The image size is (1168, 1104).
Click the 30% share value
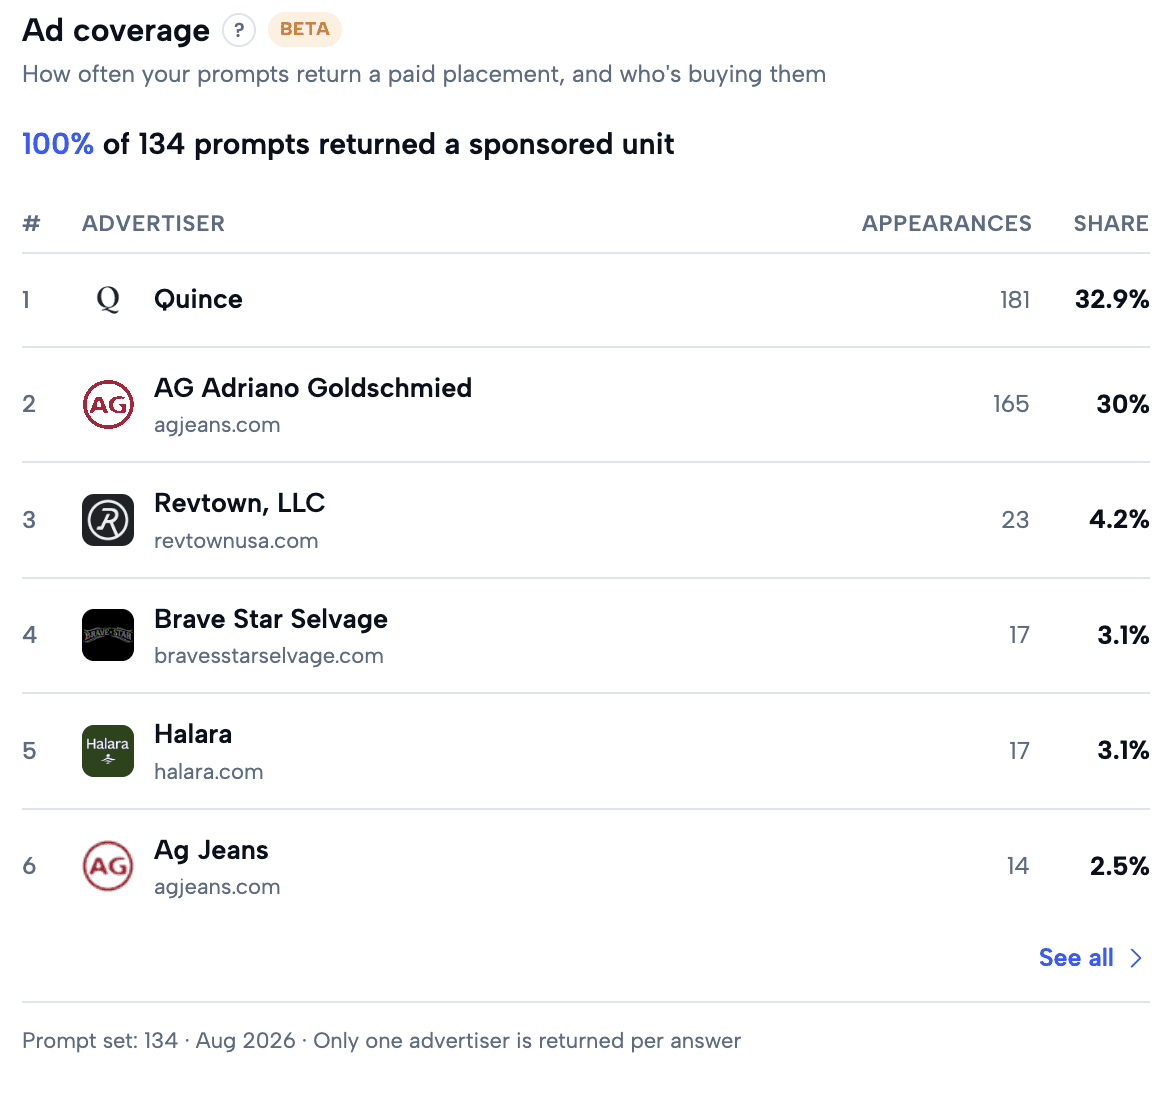coord(1123,405)
